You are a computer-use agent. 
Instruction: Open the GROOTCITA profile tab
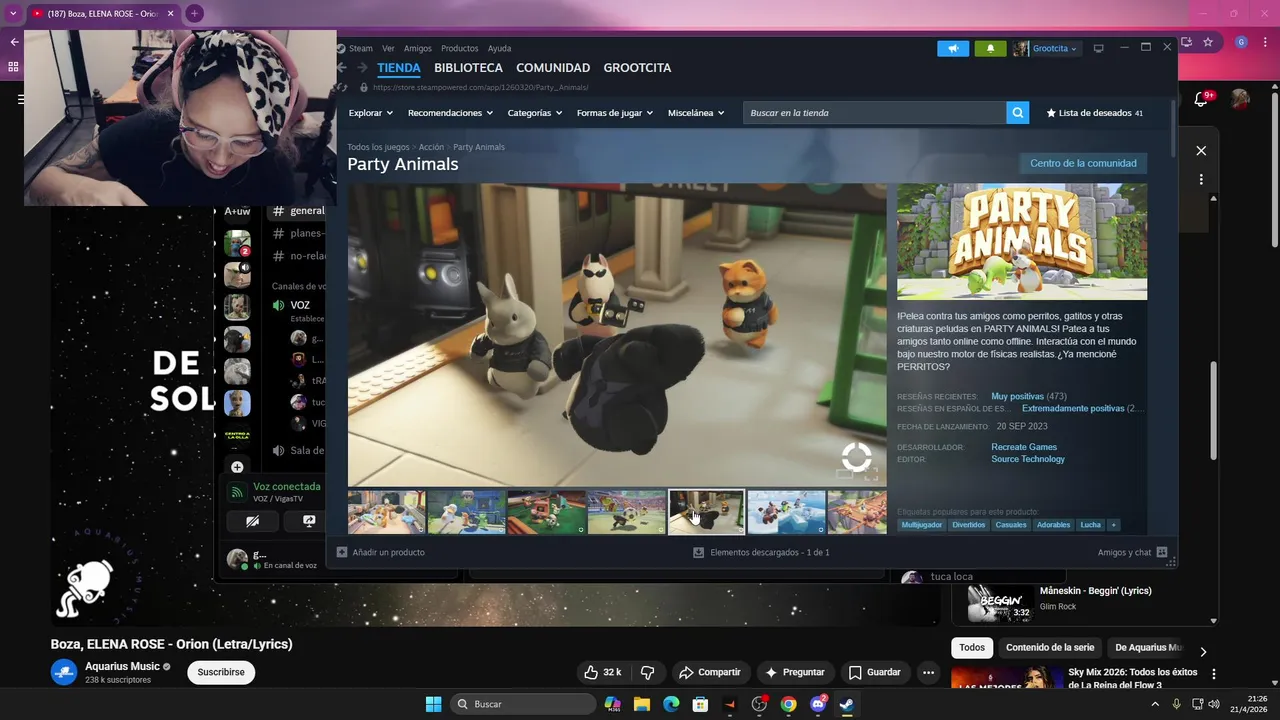tap(637, 68)
